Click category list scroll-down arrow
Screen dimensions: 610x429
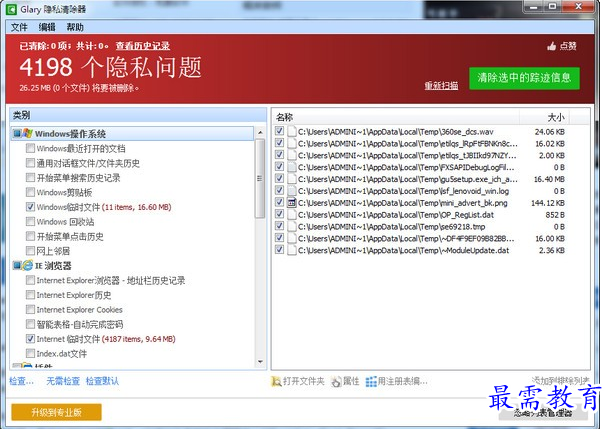coord(260,362)
